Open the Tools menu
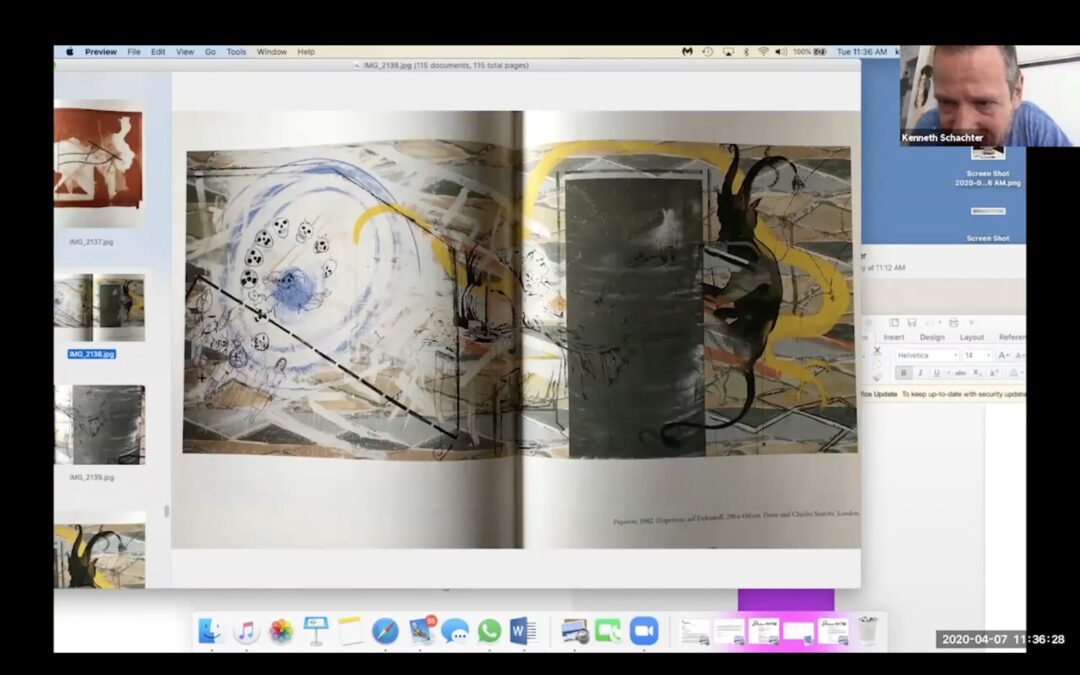Image resolution: width=1080 pixels, height=675 pixels. (x=236, y=52)
